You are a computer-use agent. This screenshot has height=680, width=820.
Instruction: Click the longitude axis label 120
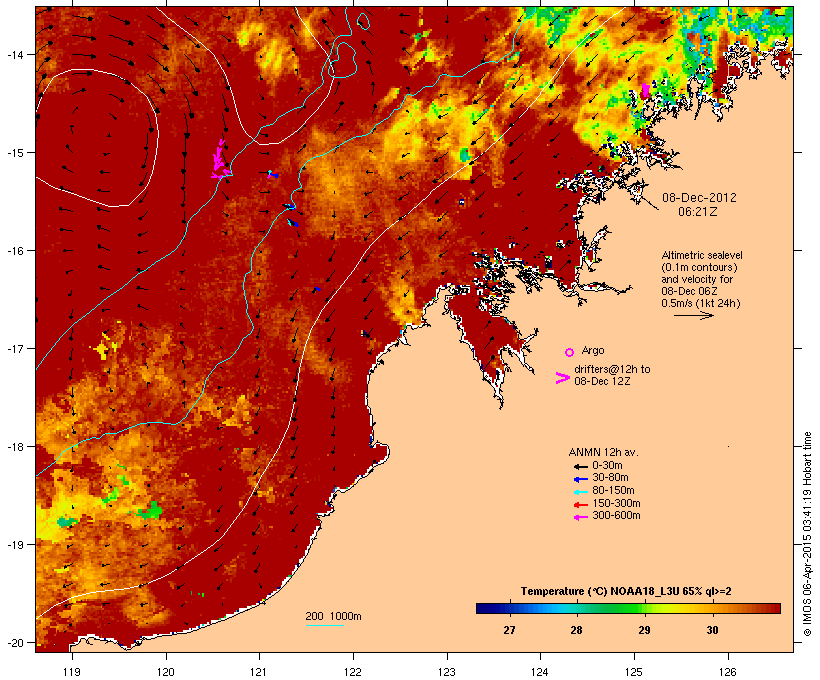[x=166, y=672]
